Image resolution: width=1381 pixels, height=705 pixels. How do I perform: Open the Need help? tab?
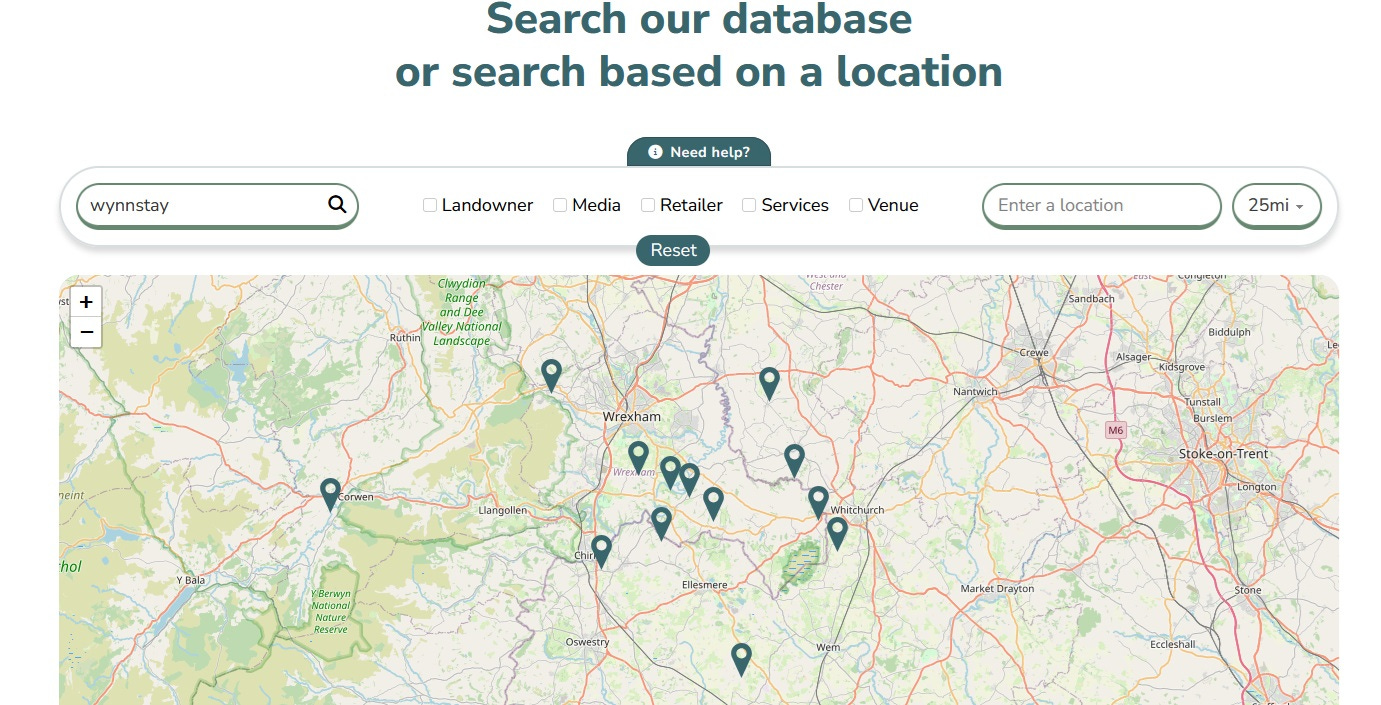[699, 152]
